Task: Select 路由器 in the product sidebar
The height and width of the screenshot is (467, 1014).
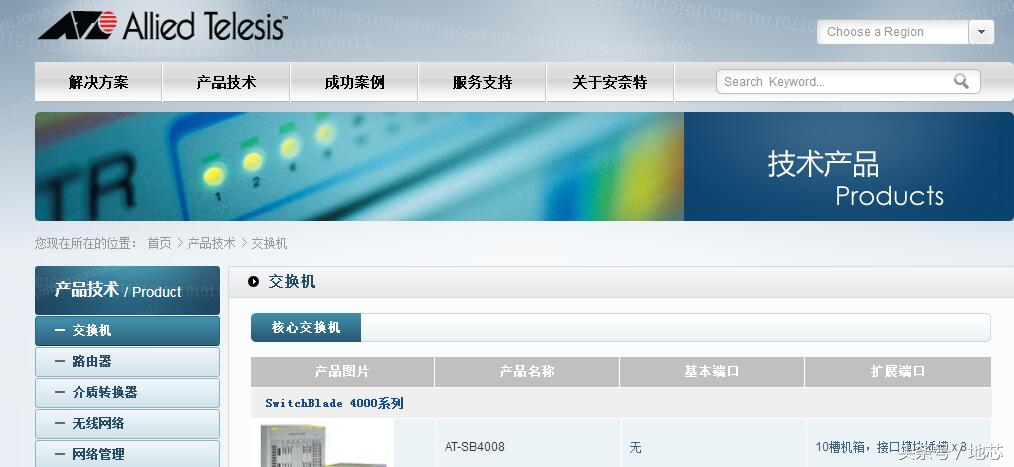Action: pyautogui.click(x=127, y=362)
